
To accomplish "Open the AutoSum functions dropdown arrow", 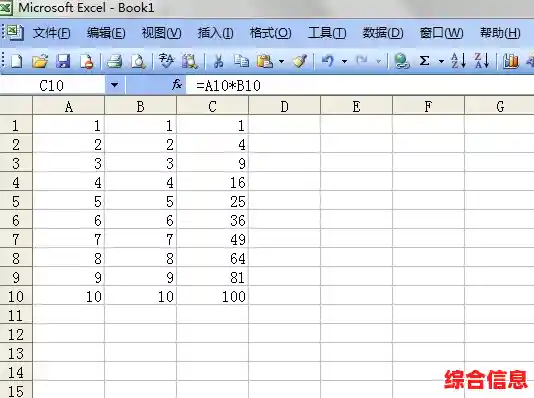I will click(x=441, y=62).
